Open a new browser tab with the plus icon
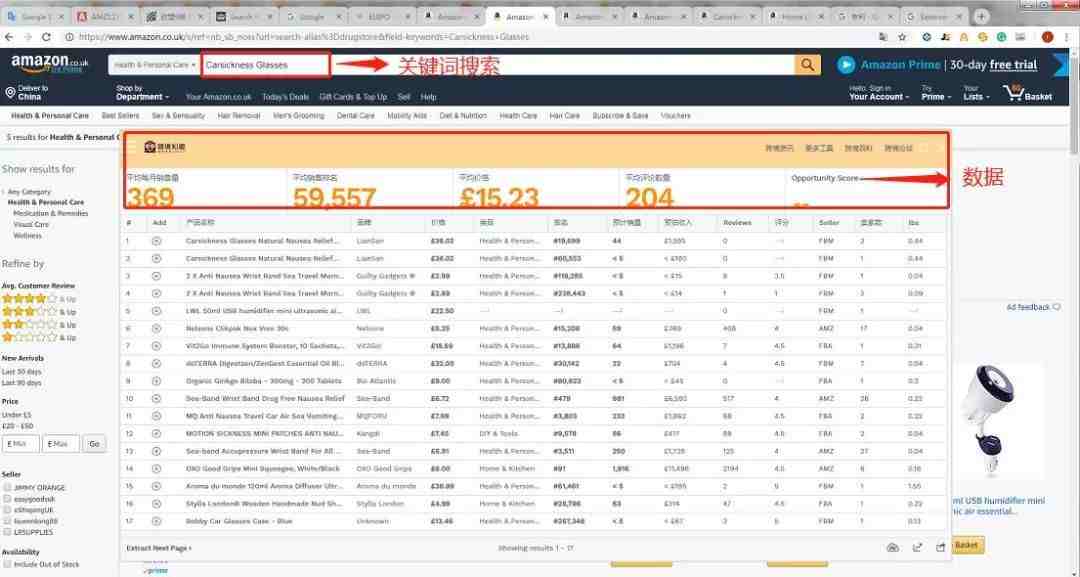The image size is (1080, 577). click(982, 17)
